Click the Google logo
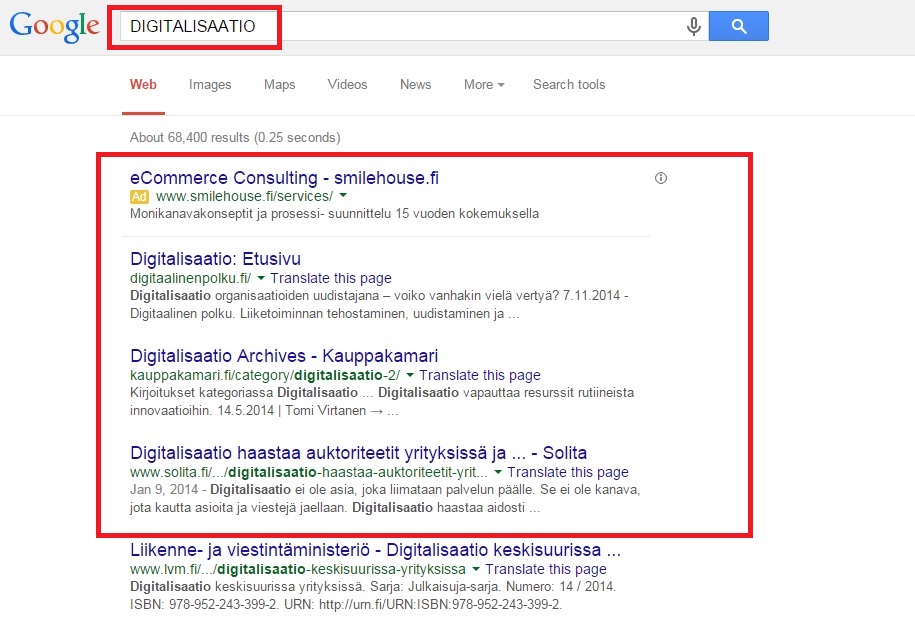This screenshot has width=915, height=621. 54,27
